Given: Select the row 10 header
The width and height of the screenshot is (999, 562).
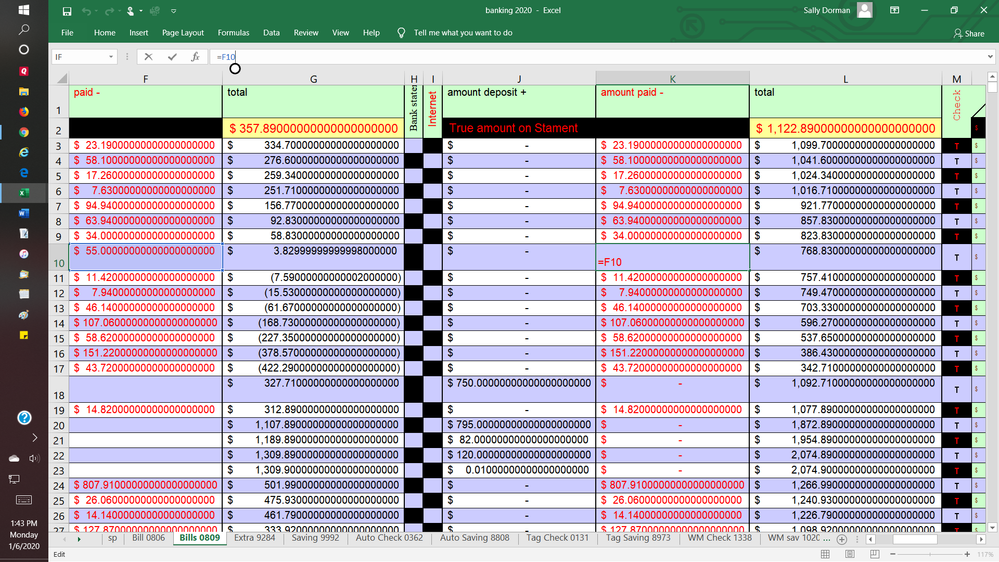Looking at the screenshot, I should coord(59,257).
